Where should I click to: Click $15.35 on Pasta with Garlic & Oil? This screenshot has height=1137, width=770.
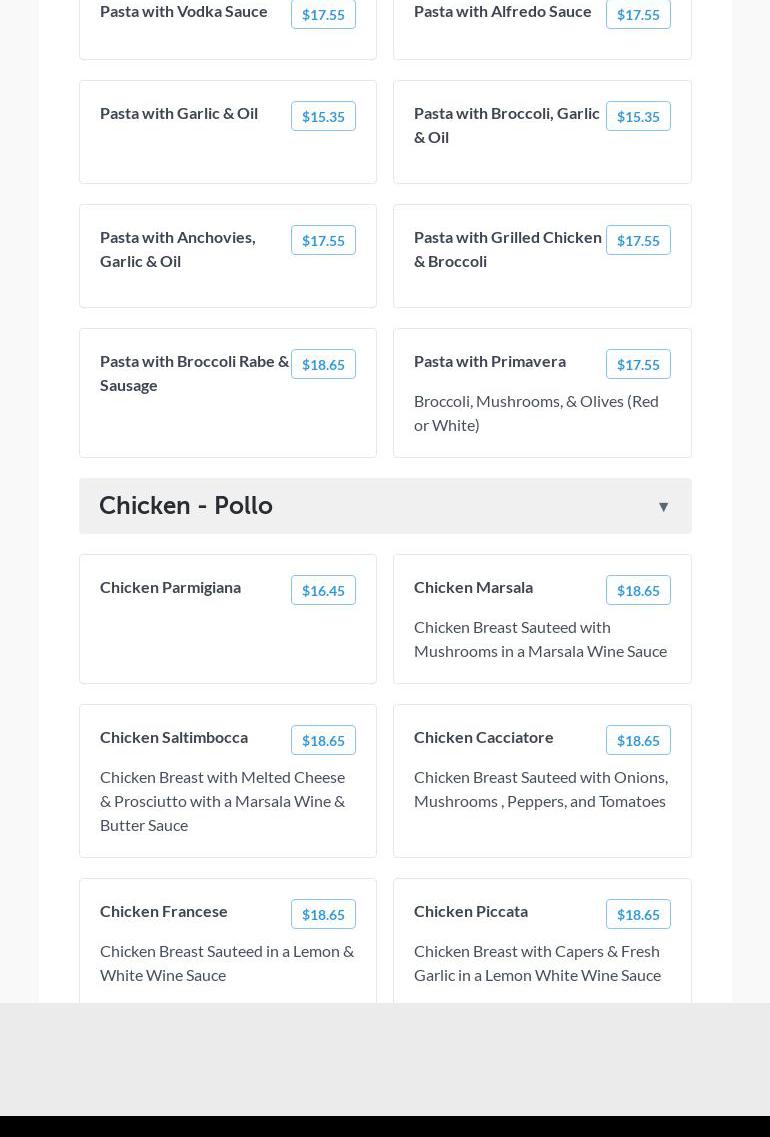(323, 117)
